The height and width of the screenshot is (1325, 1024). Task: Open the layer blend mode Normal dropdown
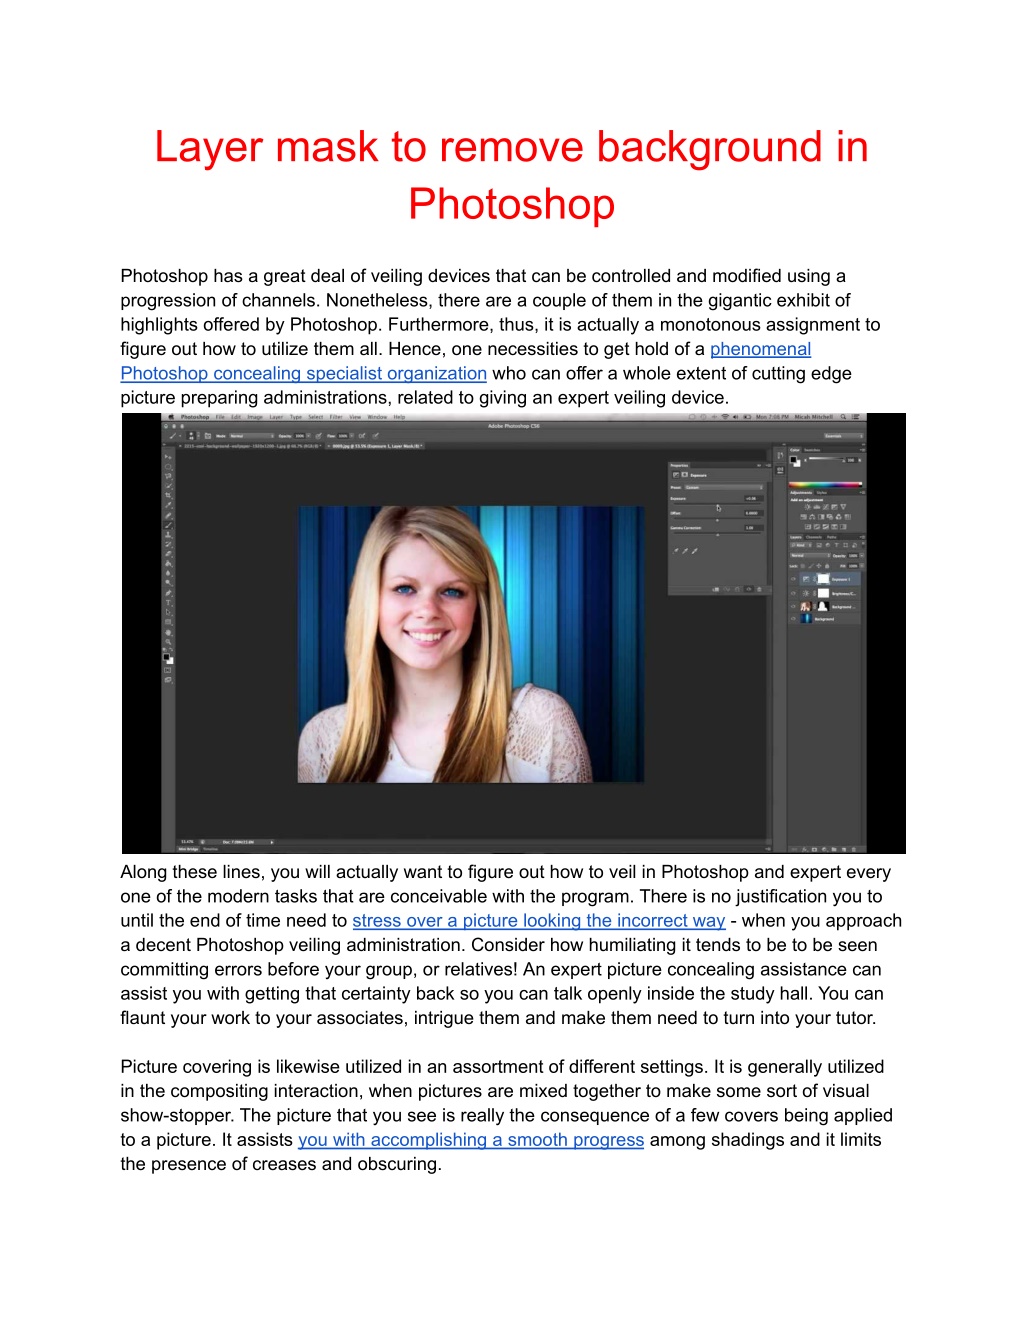click(x=810, y=555)
